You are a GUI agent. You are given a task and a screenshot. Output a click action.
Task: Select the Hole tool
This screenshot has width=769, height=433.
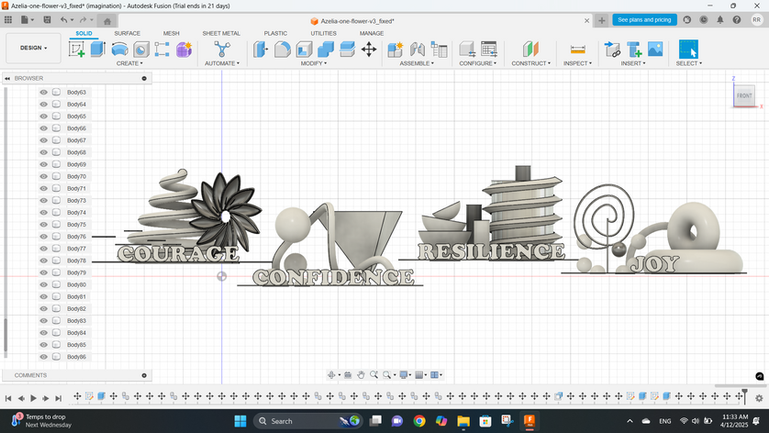tap(141, 50)
